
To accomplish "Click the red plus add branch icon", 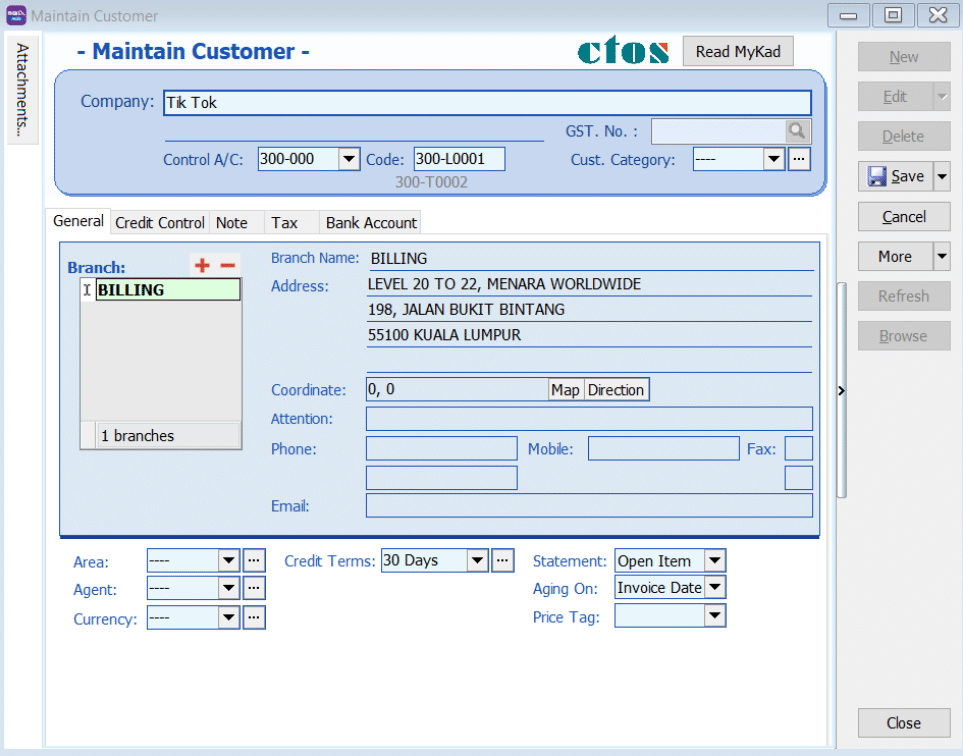I will pos(203,265).
